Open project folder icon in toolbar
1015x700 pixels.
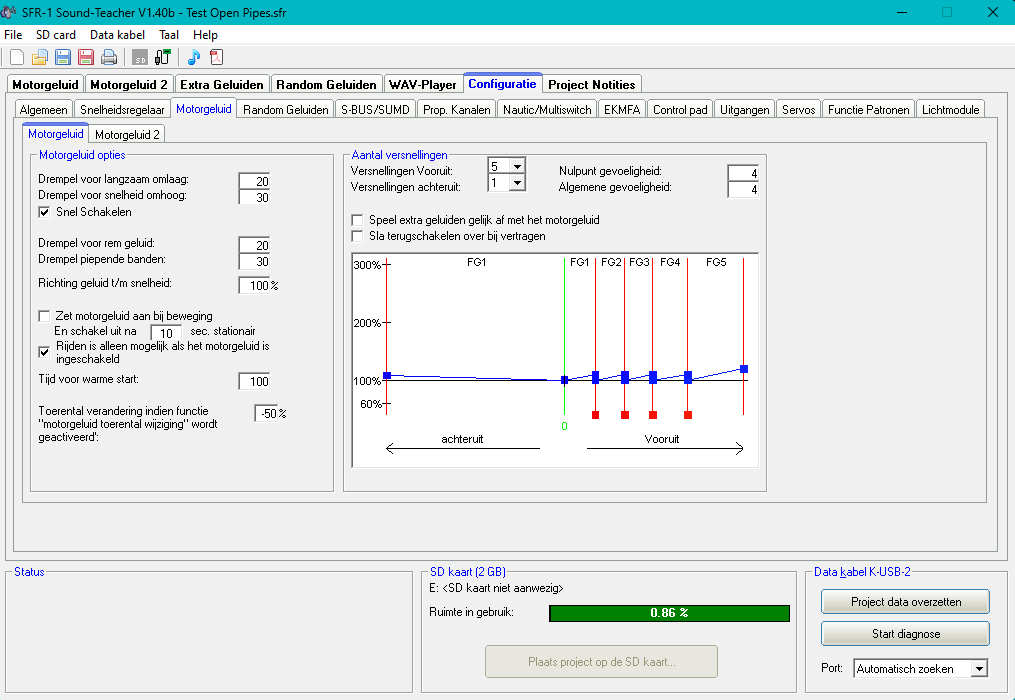click(x=39, y=57)
